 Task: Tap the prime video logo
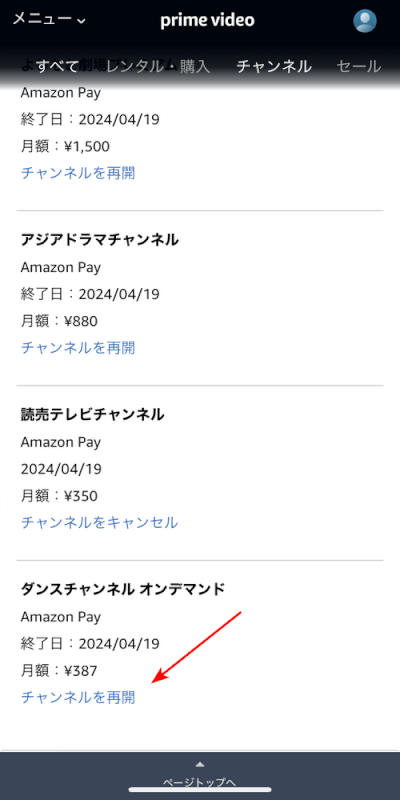207,20
